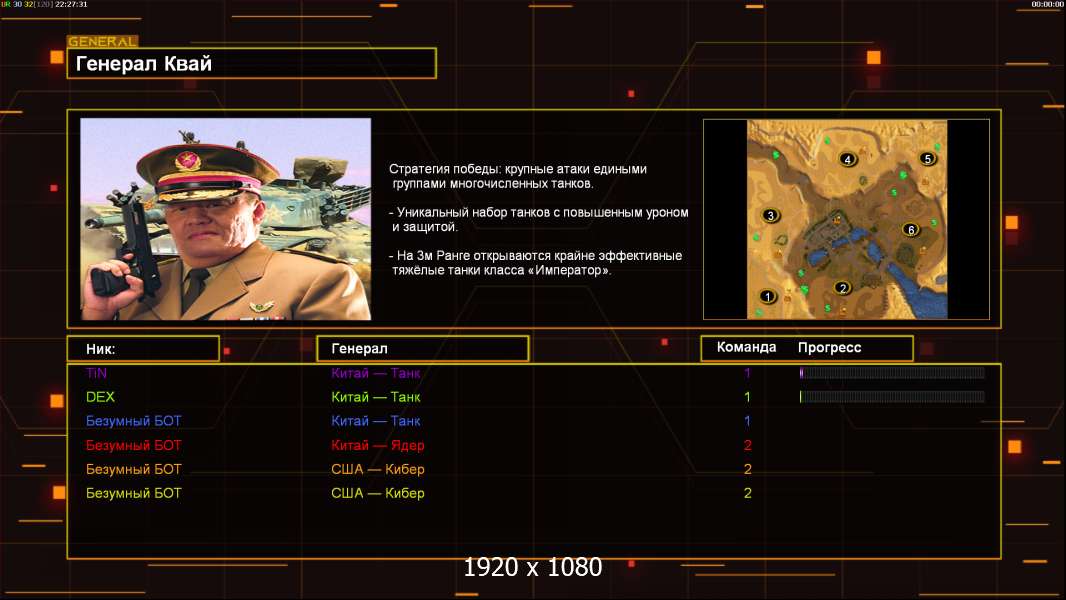Click the 00:00:00 timer in the corner
The height and width of the screenshot is (600, 1066).
[1047, 4]
